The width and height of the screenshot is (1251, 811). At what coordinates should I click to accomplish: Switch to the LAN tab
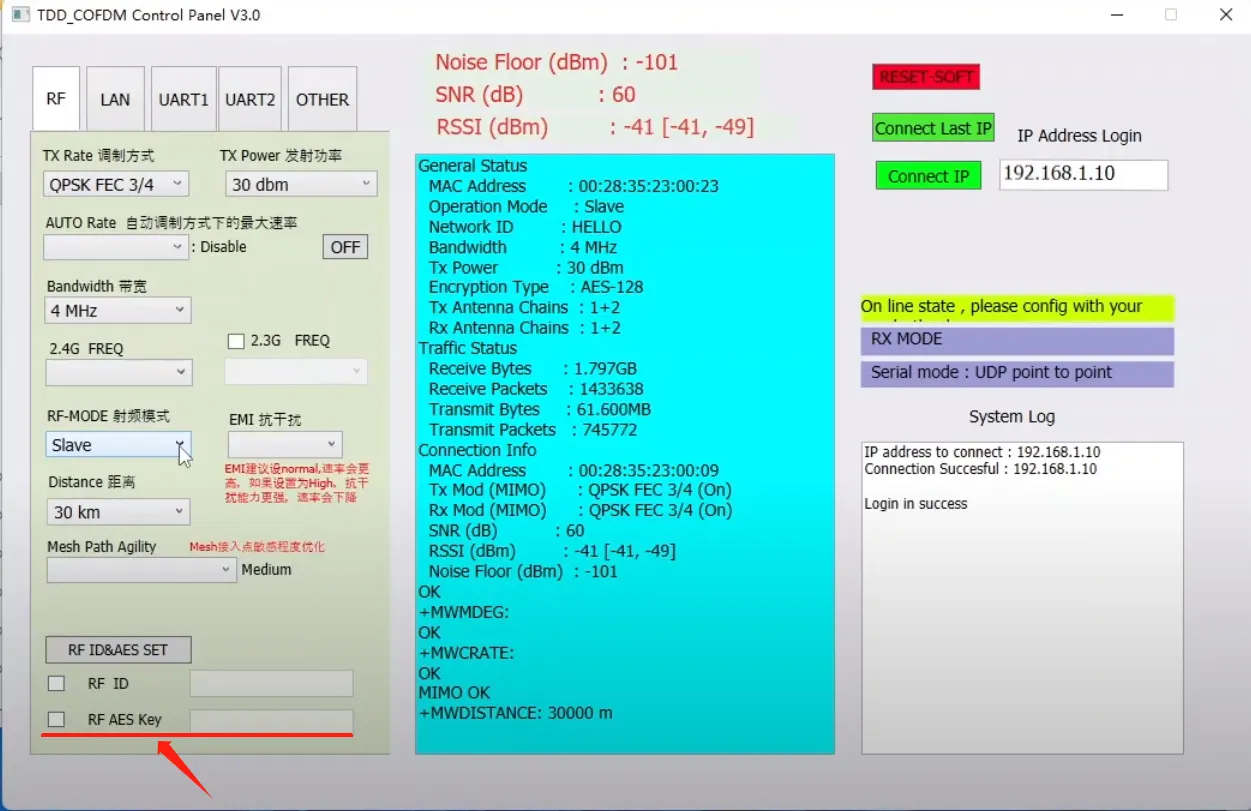pos(115,98)
